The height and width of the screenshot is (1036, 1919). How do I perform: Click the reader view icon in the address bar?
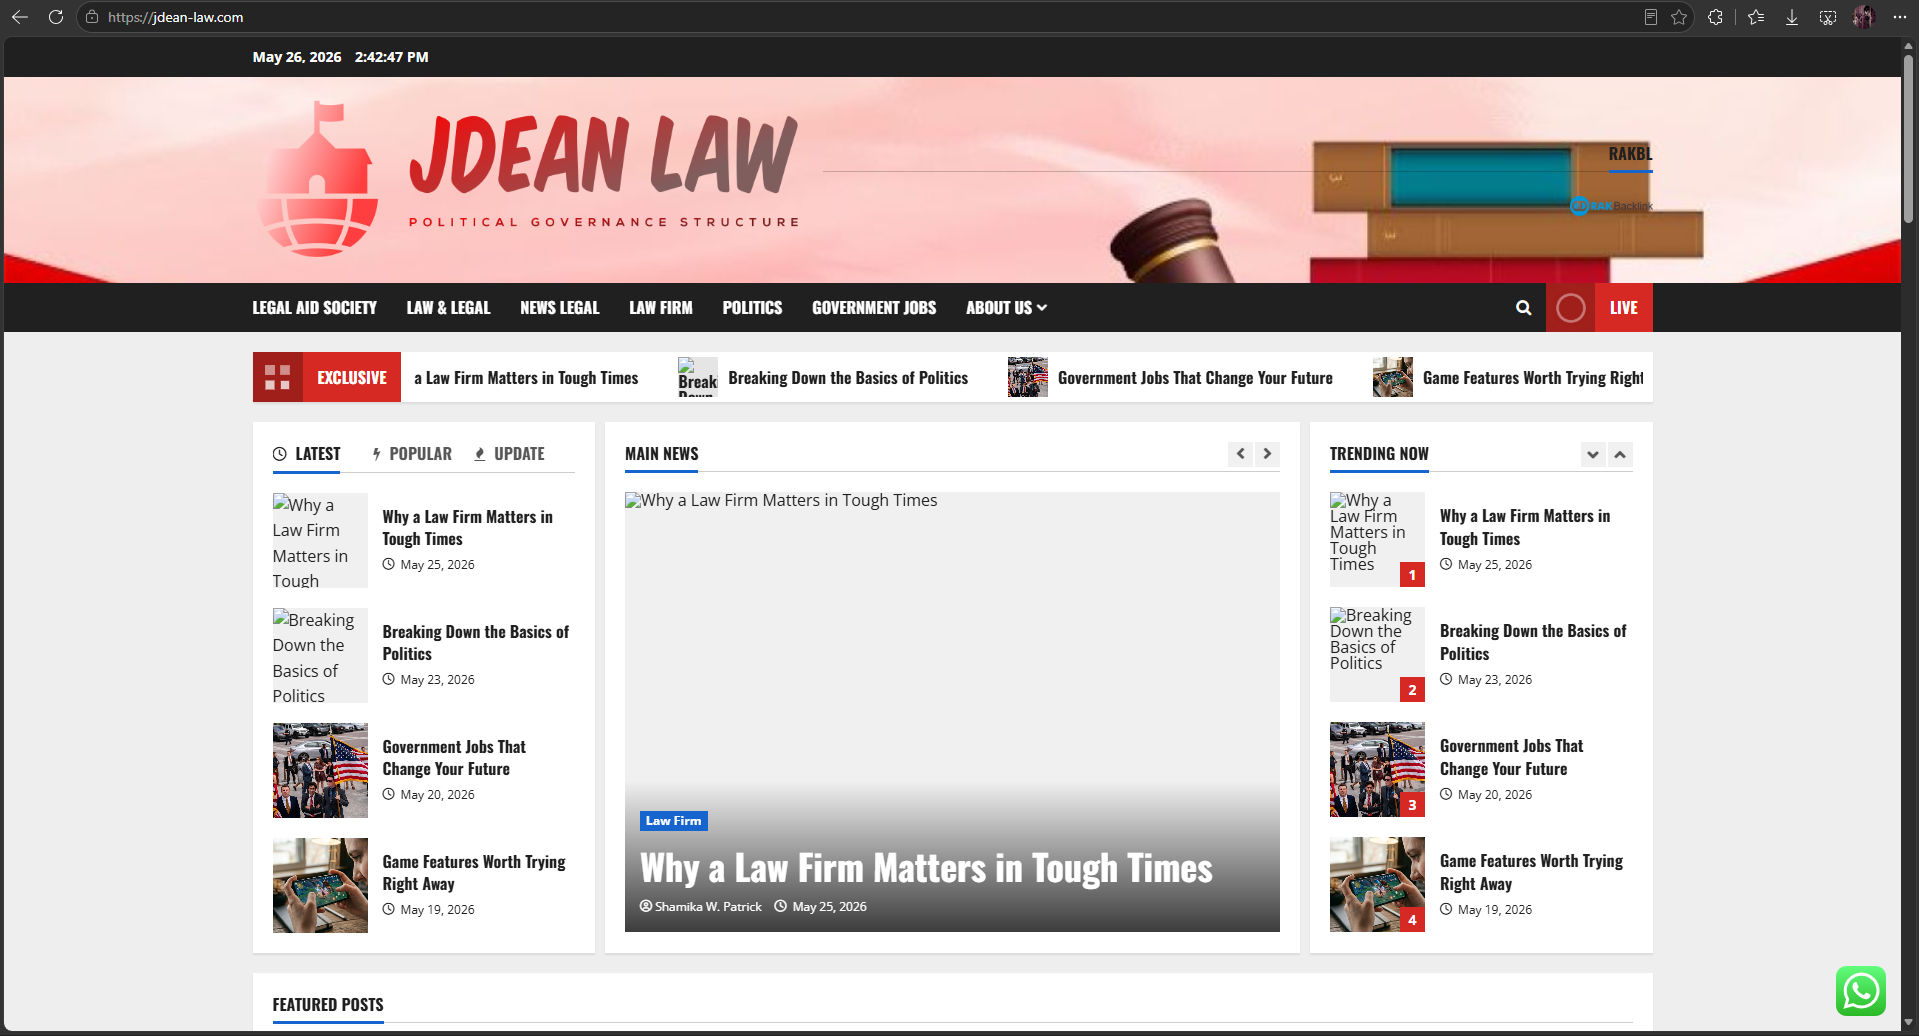pyautogui.click(x=1651, y=17)
